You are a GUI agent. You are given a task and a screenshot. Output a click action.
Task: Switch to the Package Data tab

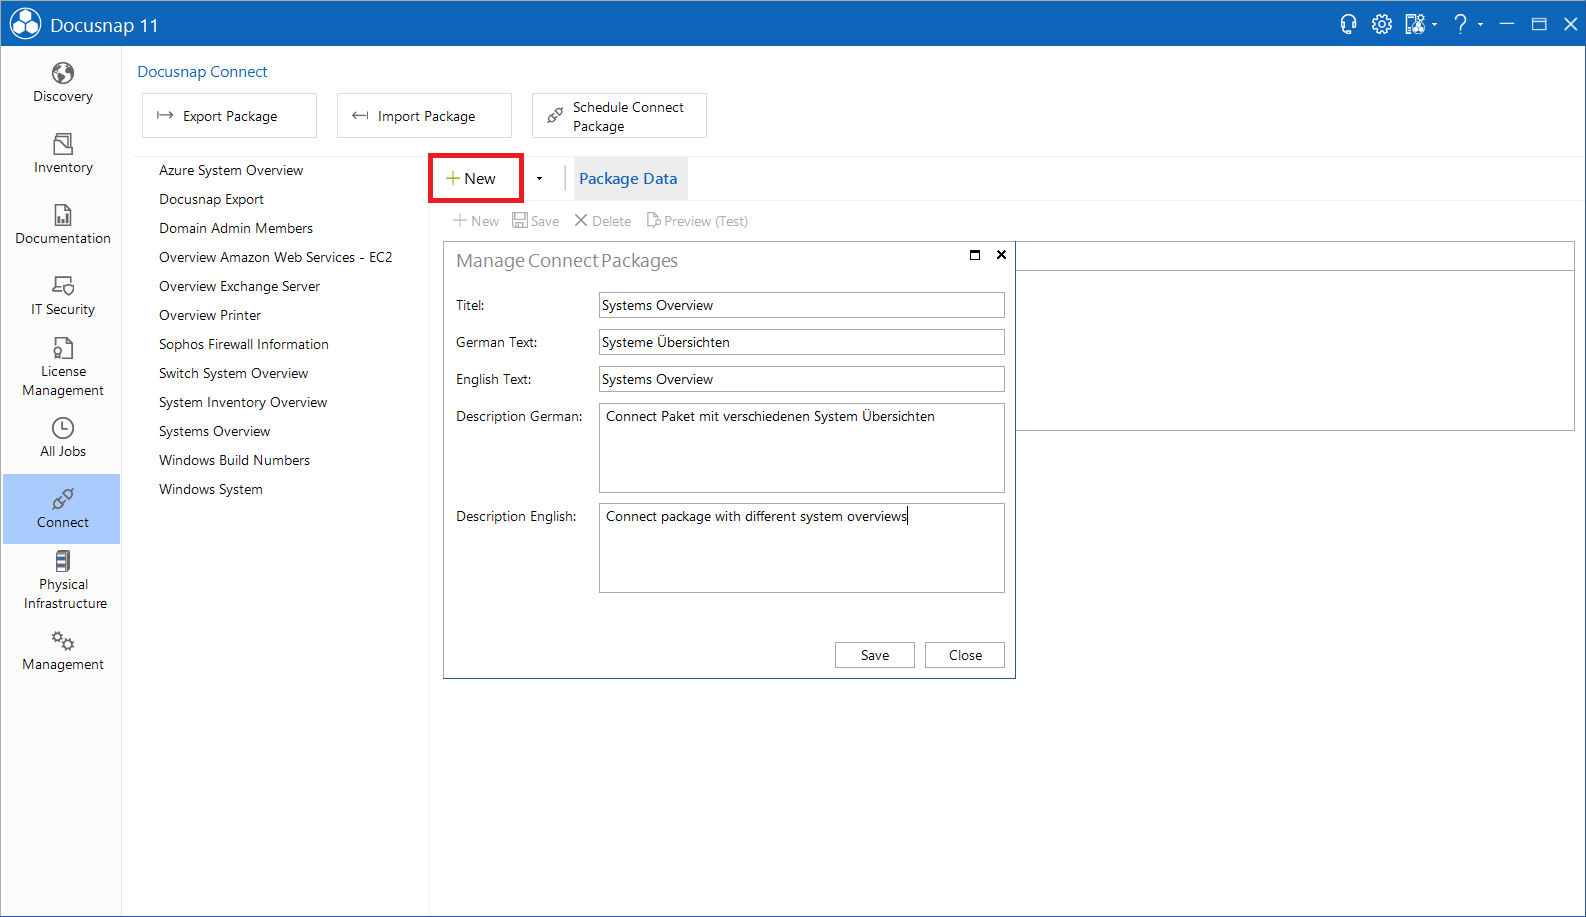[628, 179]
